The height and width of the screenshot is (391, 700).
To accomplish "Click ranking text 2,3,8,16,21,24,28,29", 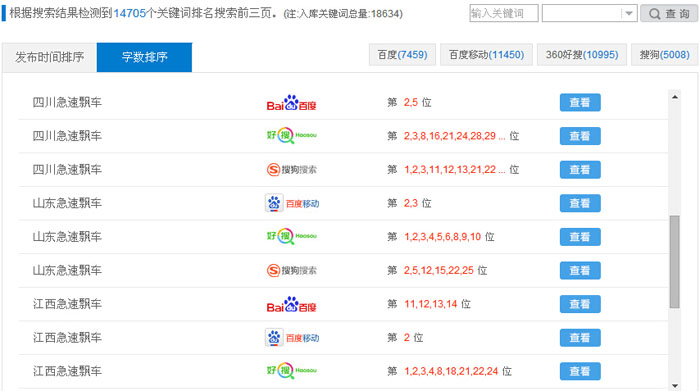I will click(454, 136).
